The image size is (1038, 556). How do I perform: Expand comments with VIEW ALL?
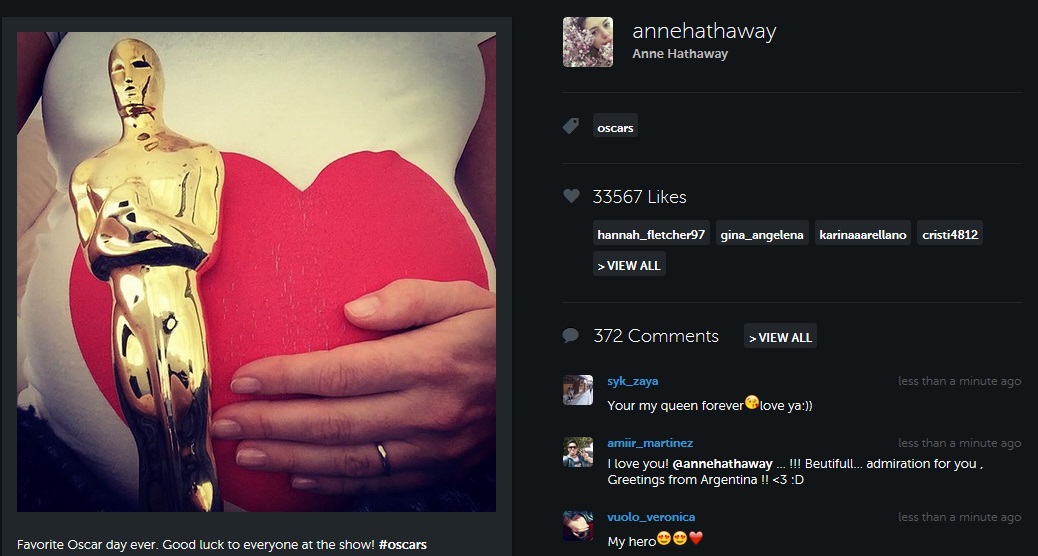coord(780,337)
